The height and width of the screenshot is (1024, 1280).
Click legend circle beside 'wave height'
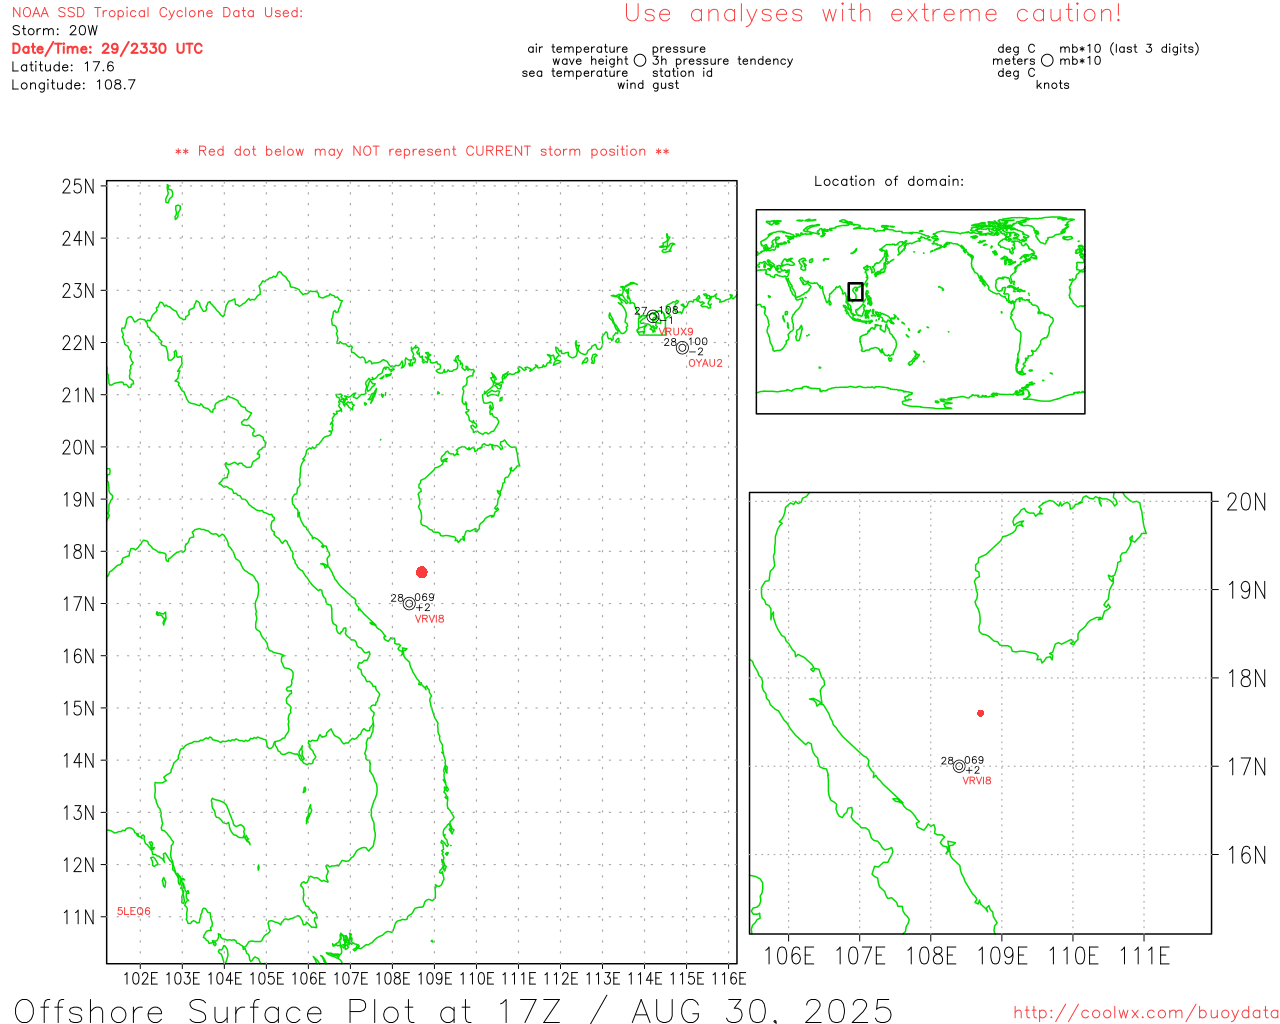(x=640, y=61)
